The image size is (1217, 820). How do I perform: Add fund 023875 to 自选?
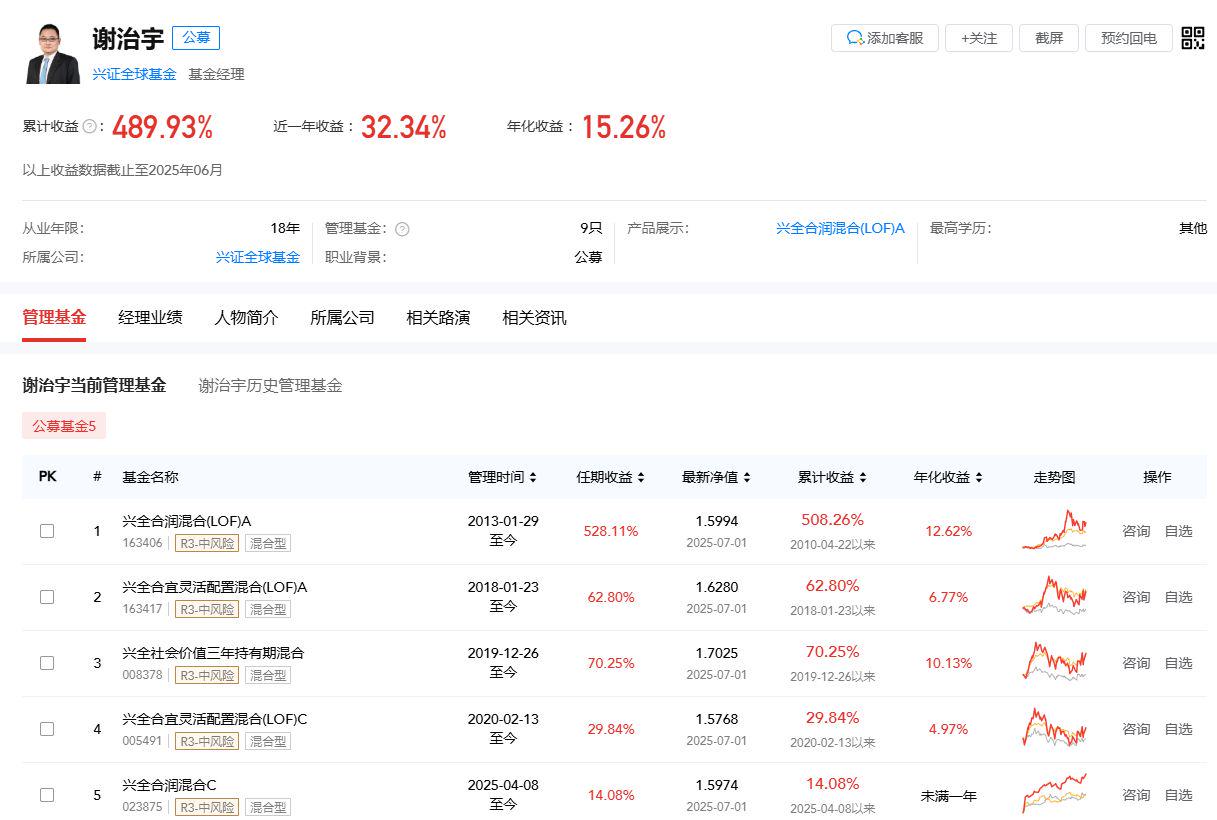1179,795
